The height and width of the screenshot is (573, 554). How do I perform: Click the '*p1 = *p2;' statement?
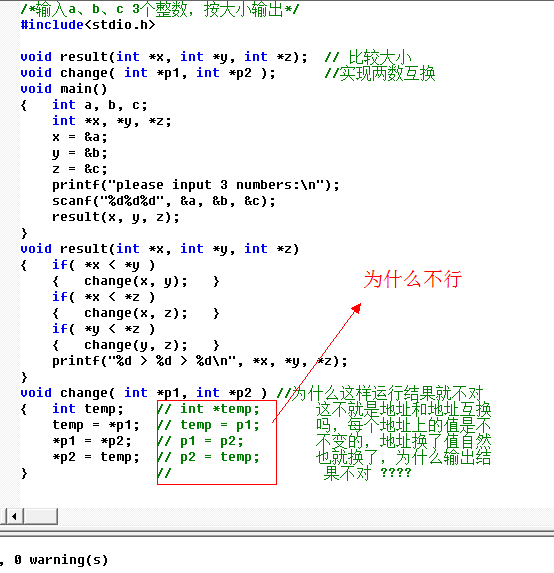(x=92, y=441)
